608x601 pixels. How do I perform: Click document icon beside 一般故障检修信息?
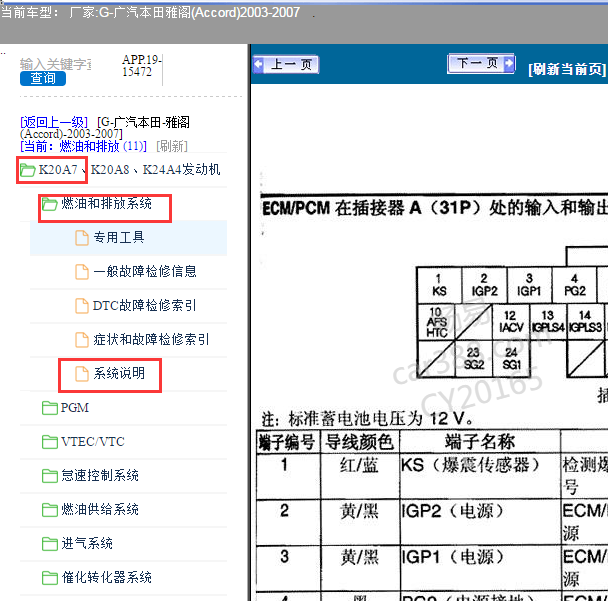click(81, 272)
